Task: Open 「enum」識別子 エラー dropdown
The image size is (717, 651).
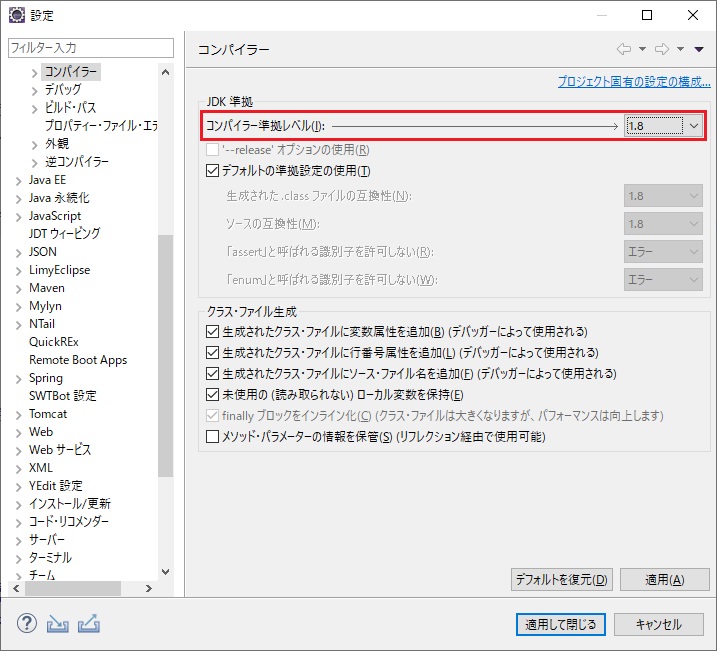Action: [663, 280]
